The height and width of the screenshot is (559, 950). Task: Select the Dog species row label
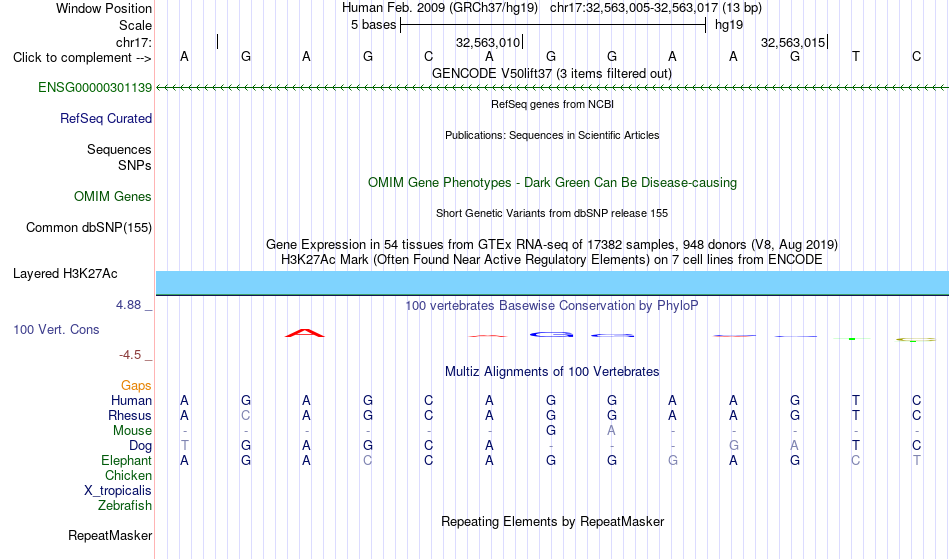pyautogui.click(x=140, y=445)
